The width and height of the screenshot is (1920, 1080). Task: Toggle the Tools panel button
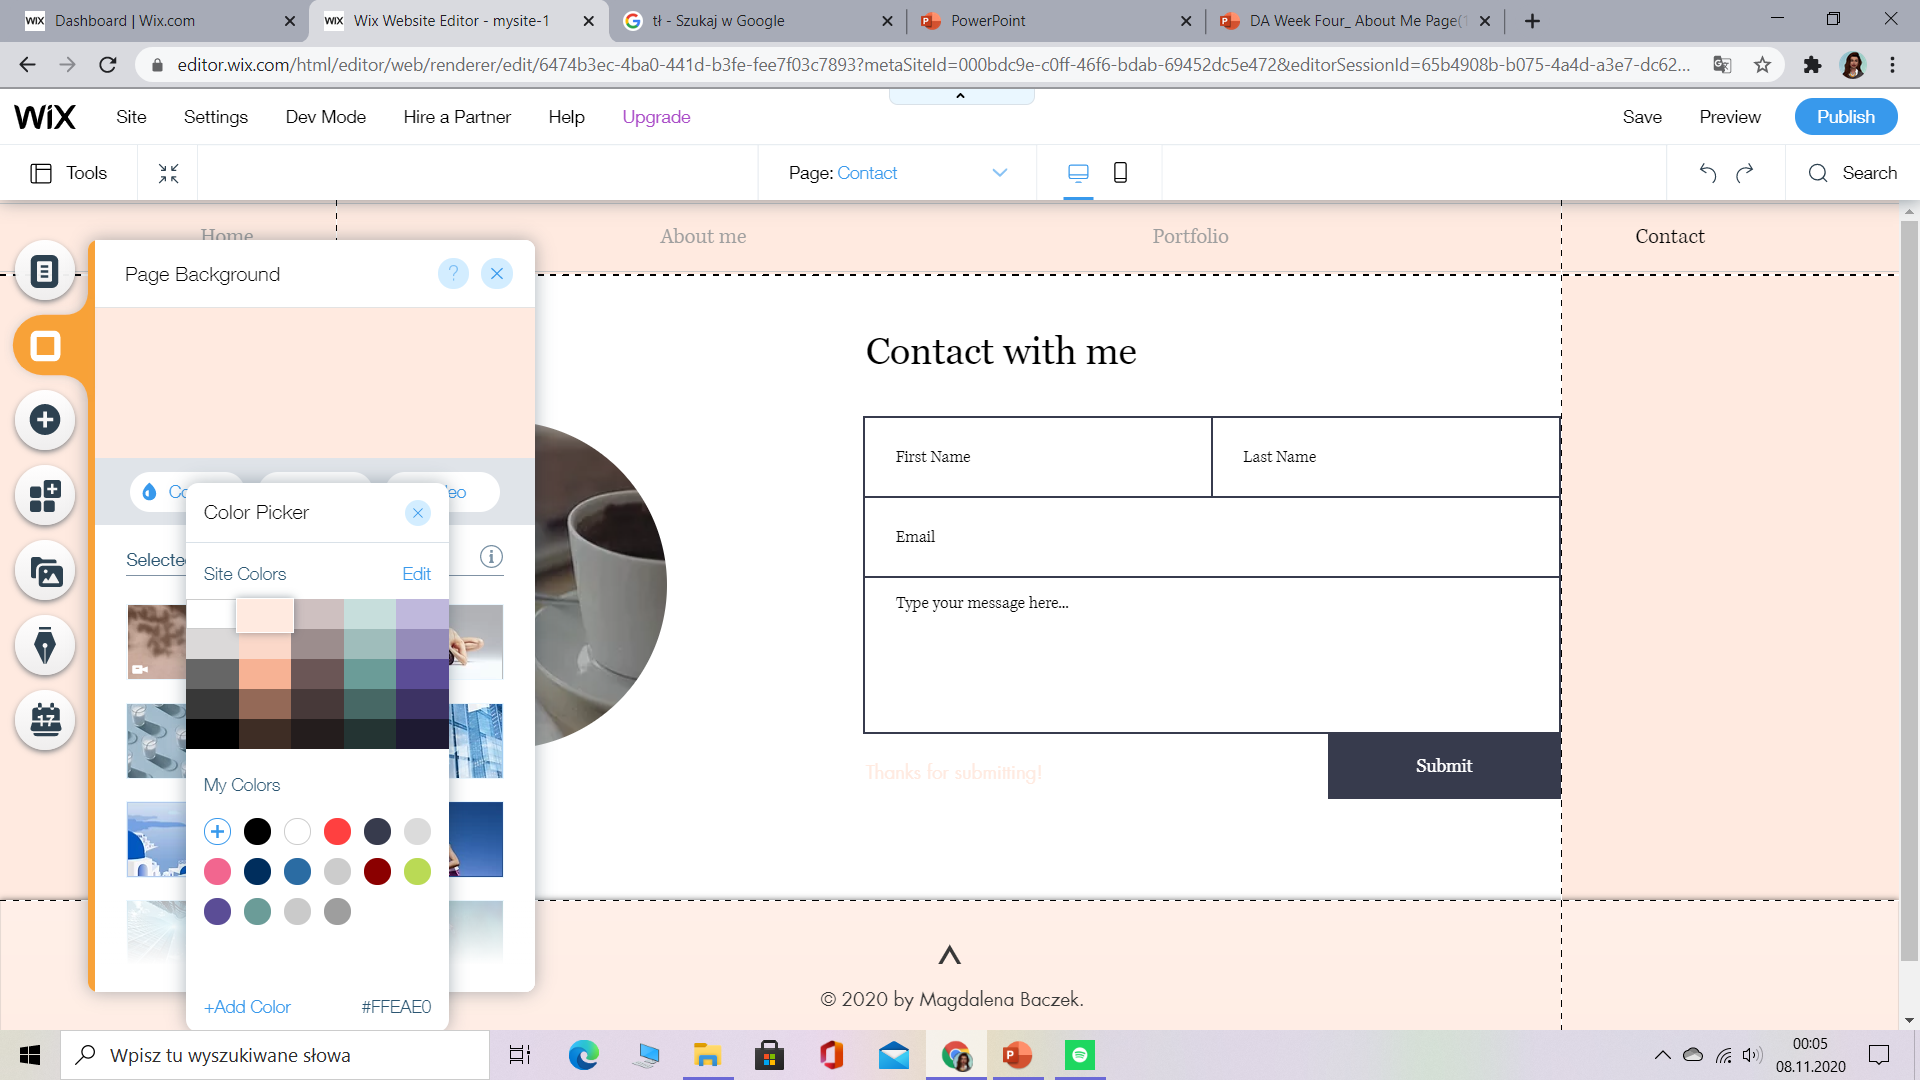click(68, 173)
